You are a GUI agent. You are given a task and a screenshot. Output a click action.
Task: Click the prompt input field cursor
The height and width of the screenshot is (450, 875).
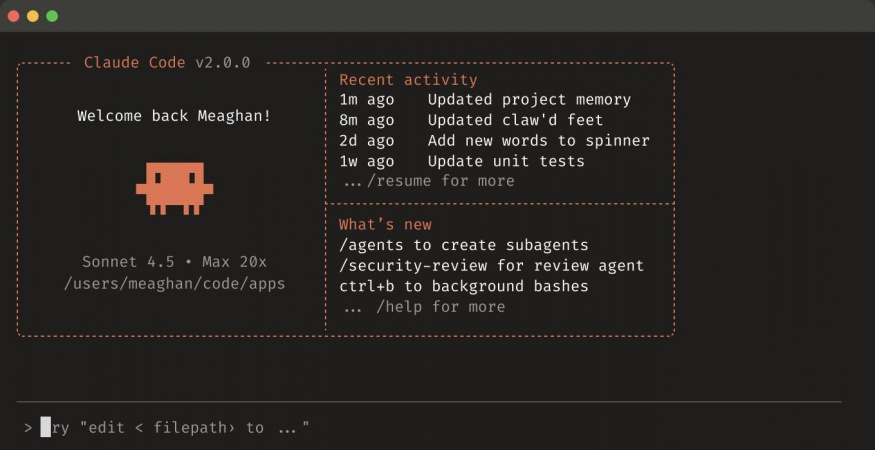[x=45, y=428]
